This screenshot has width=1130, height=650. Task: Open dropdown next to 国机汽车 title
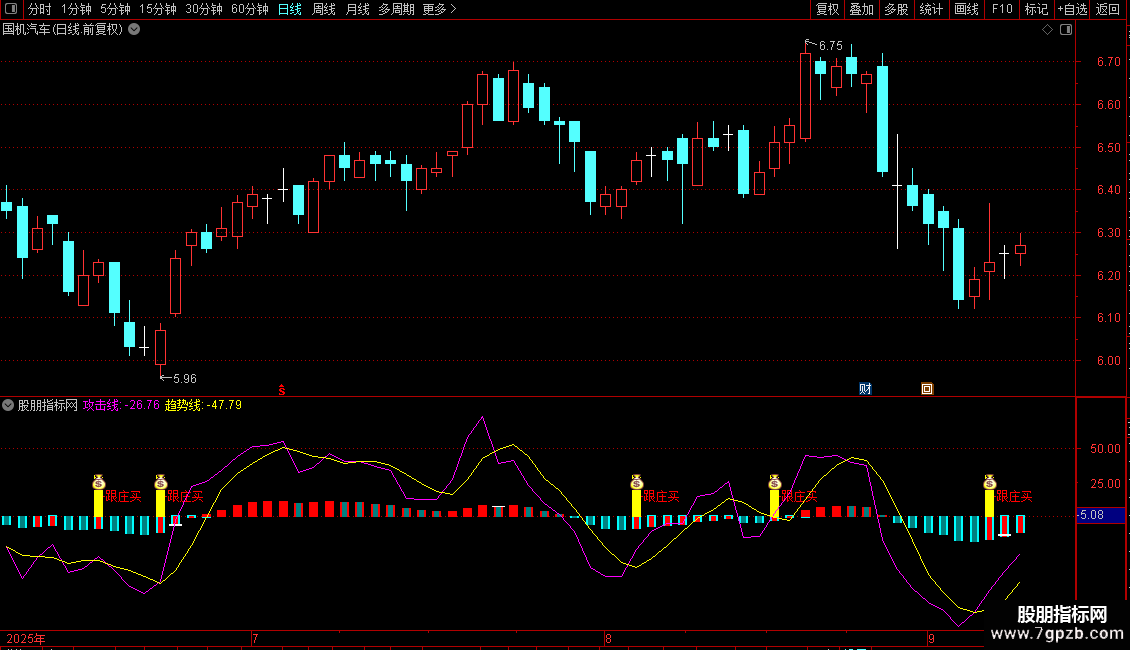[x=134, y=30]
